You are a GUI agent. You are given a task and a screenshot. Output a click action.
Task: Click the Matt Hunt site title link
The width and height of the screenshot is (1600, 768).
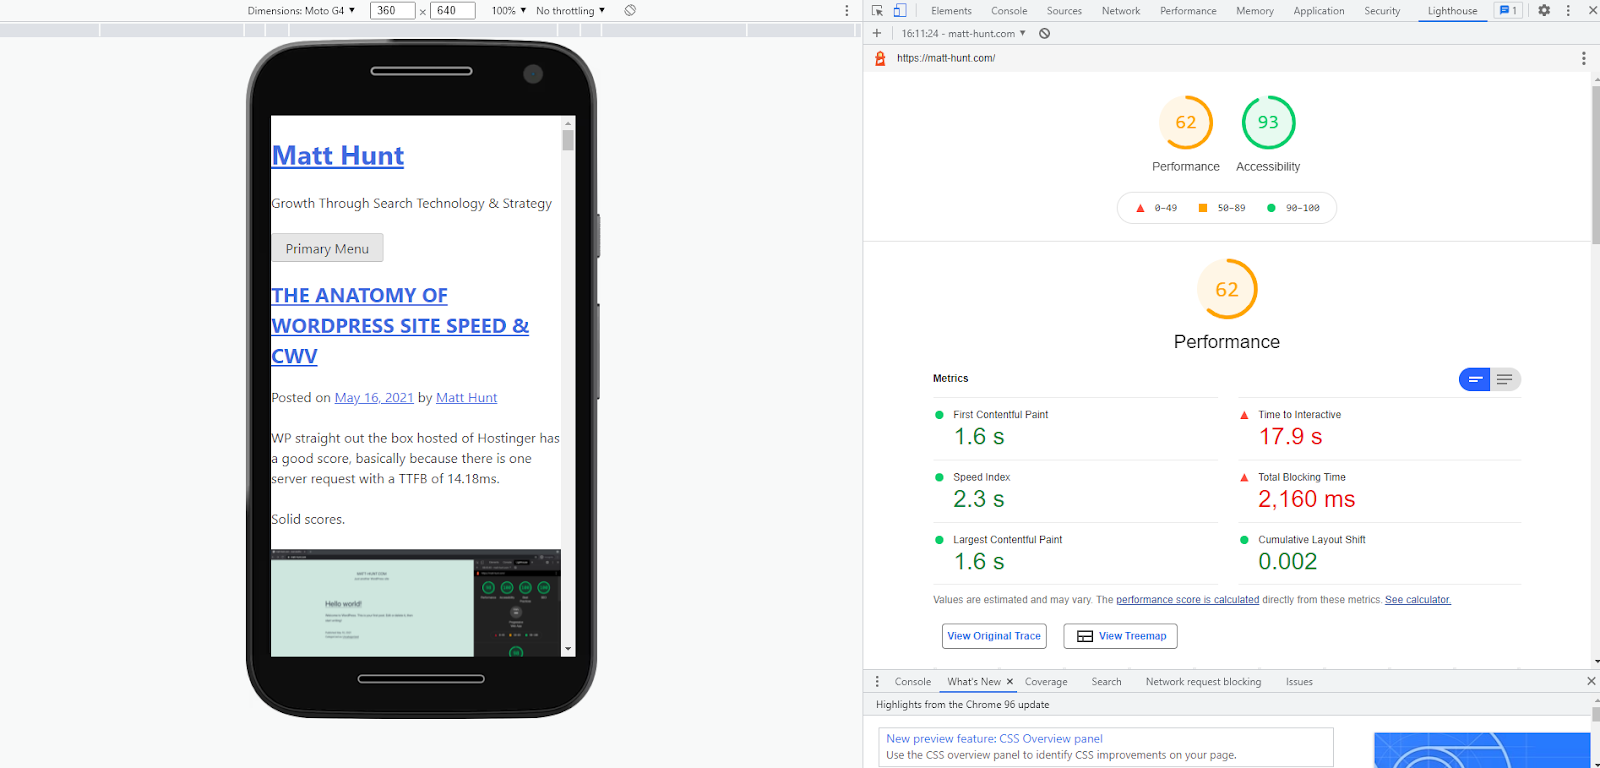pos(338,156)
